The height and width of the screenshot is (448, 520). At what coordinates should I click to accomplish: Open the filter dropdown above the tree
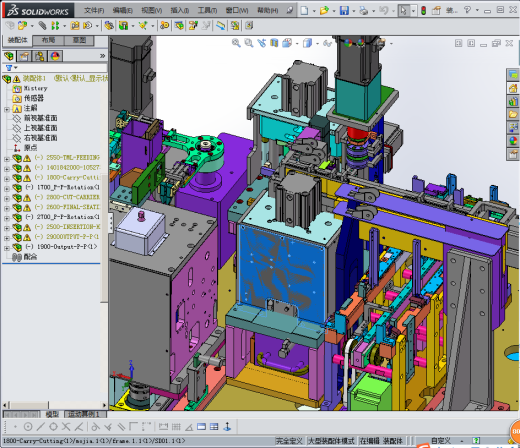[x=12, y=68]
